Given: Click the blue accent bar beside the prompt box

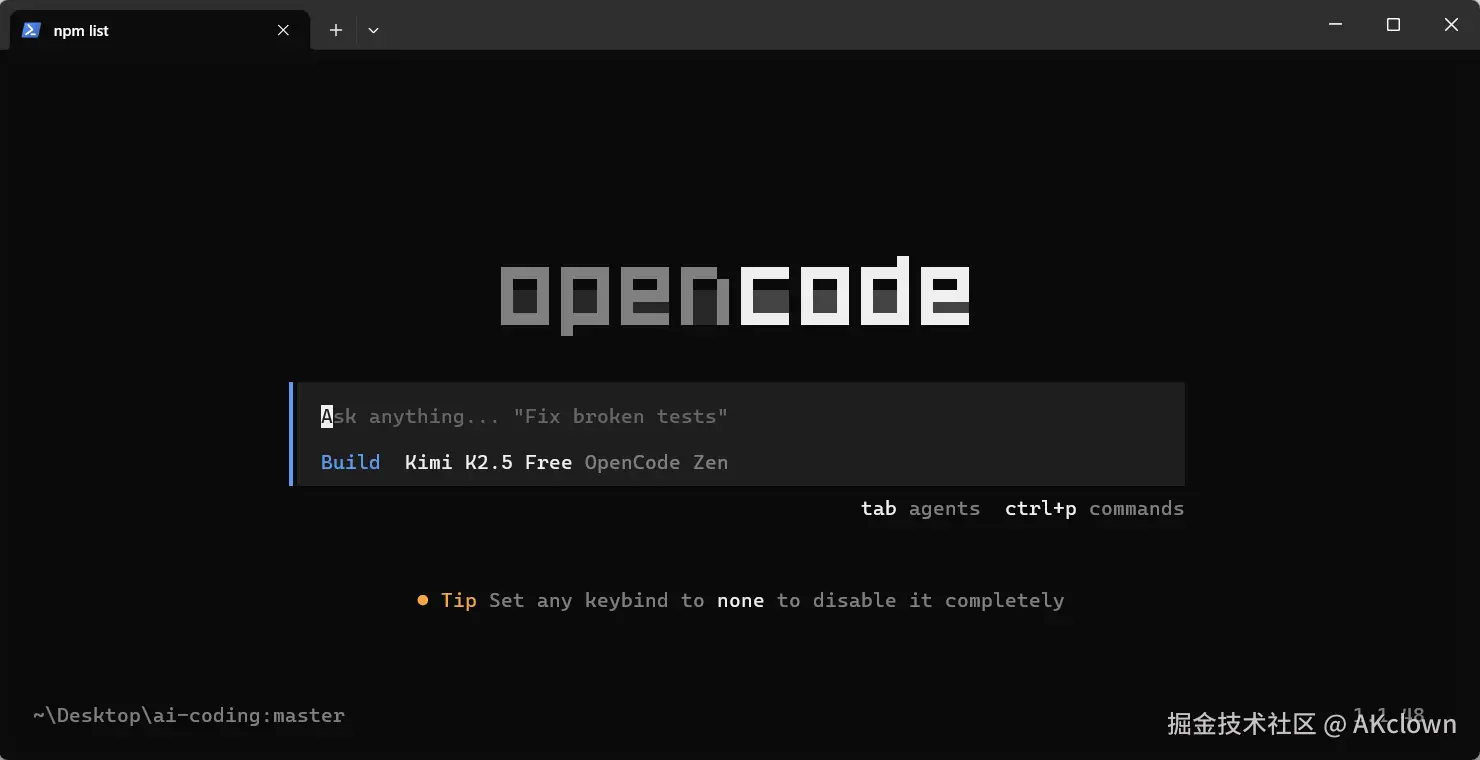Looking at the screenshot, I should [293, 433].
